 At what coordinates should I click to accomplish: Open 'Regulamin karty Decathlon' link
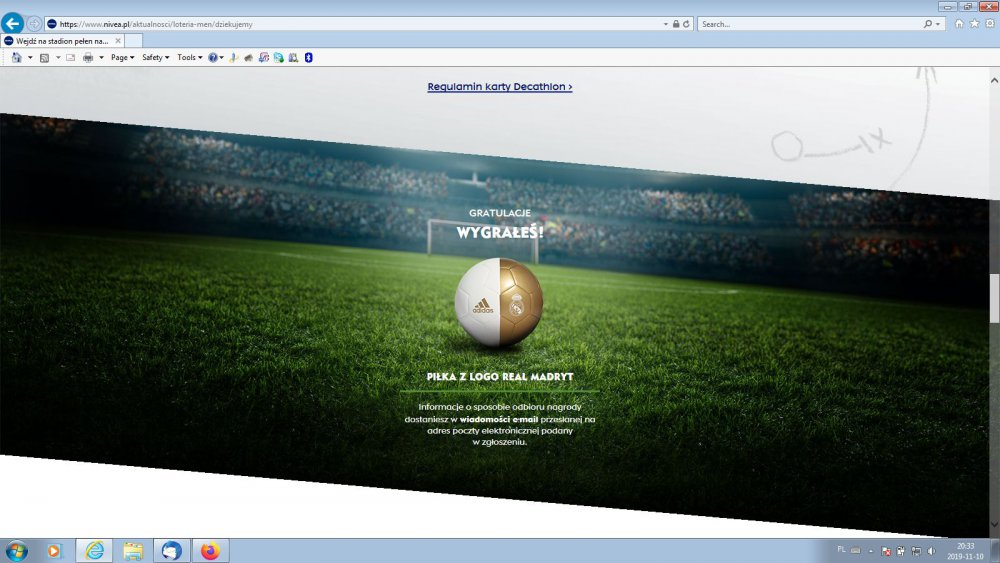(x=499, y=87)
